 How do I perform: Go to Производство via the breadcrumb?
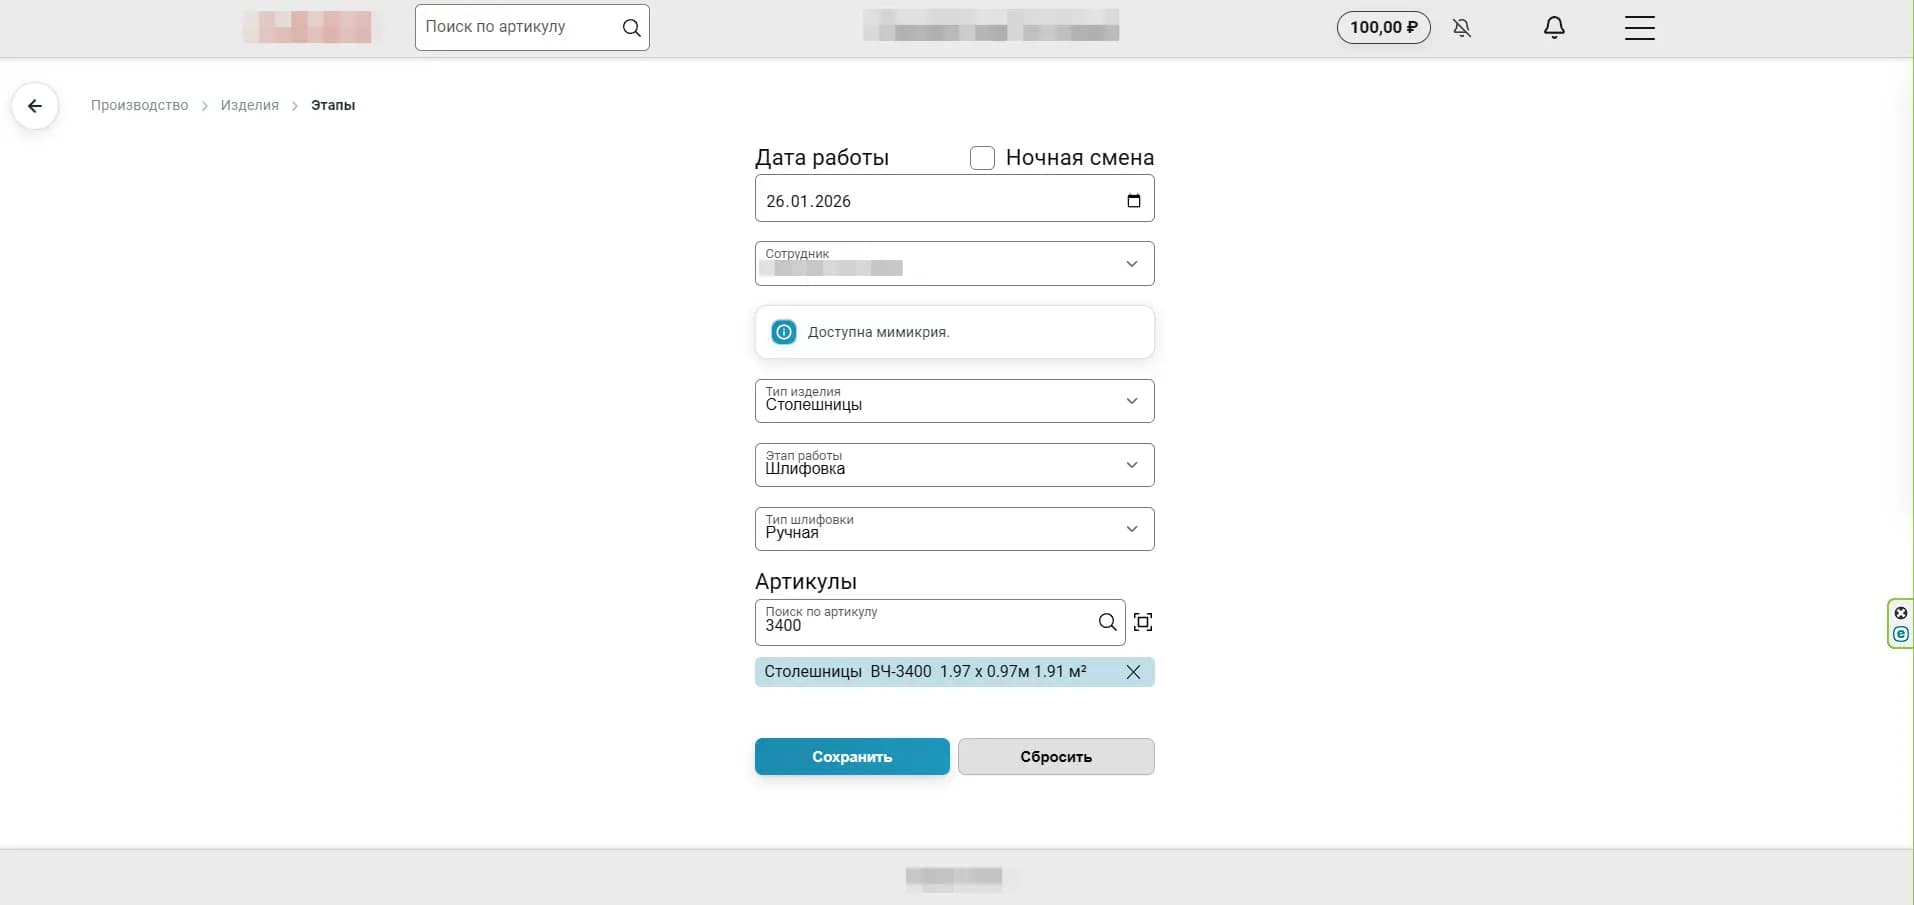(x=140, y=105)
